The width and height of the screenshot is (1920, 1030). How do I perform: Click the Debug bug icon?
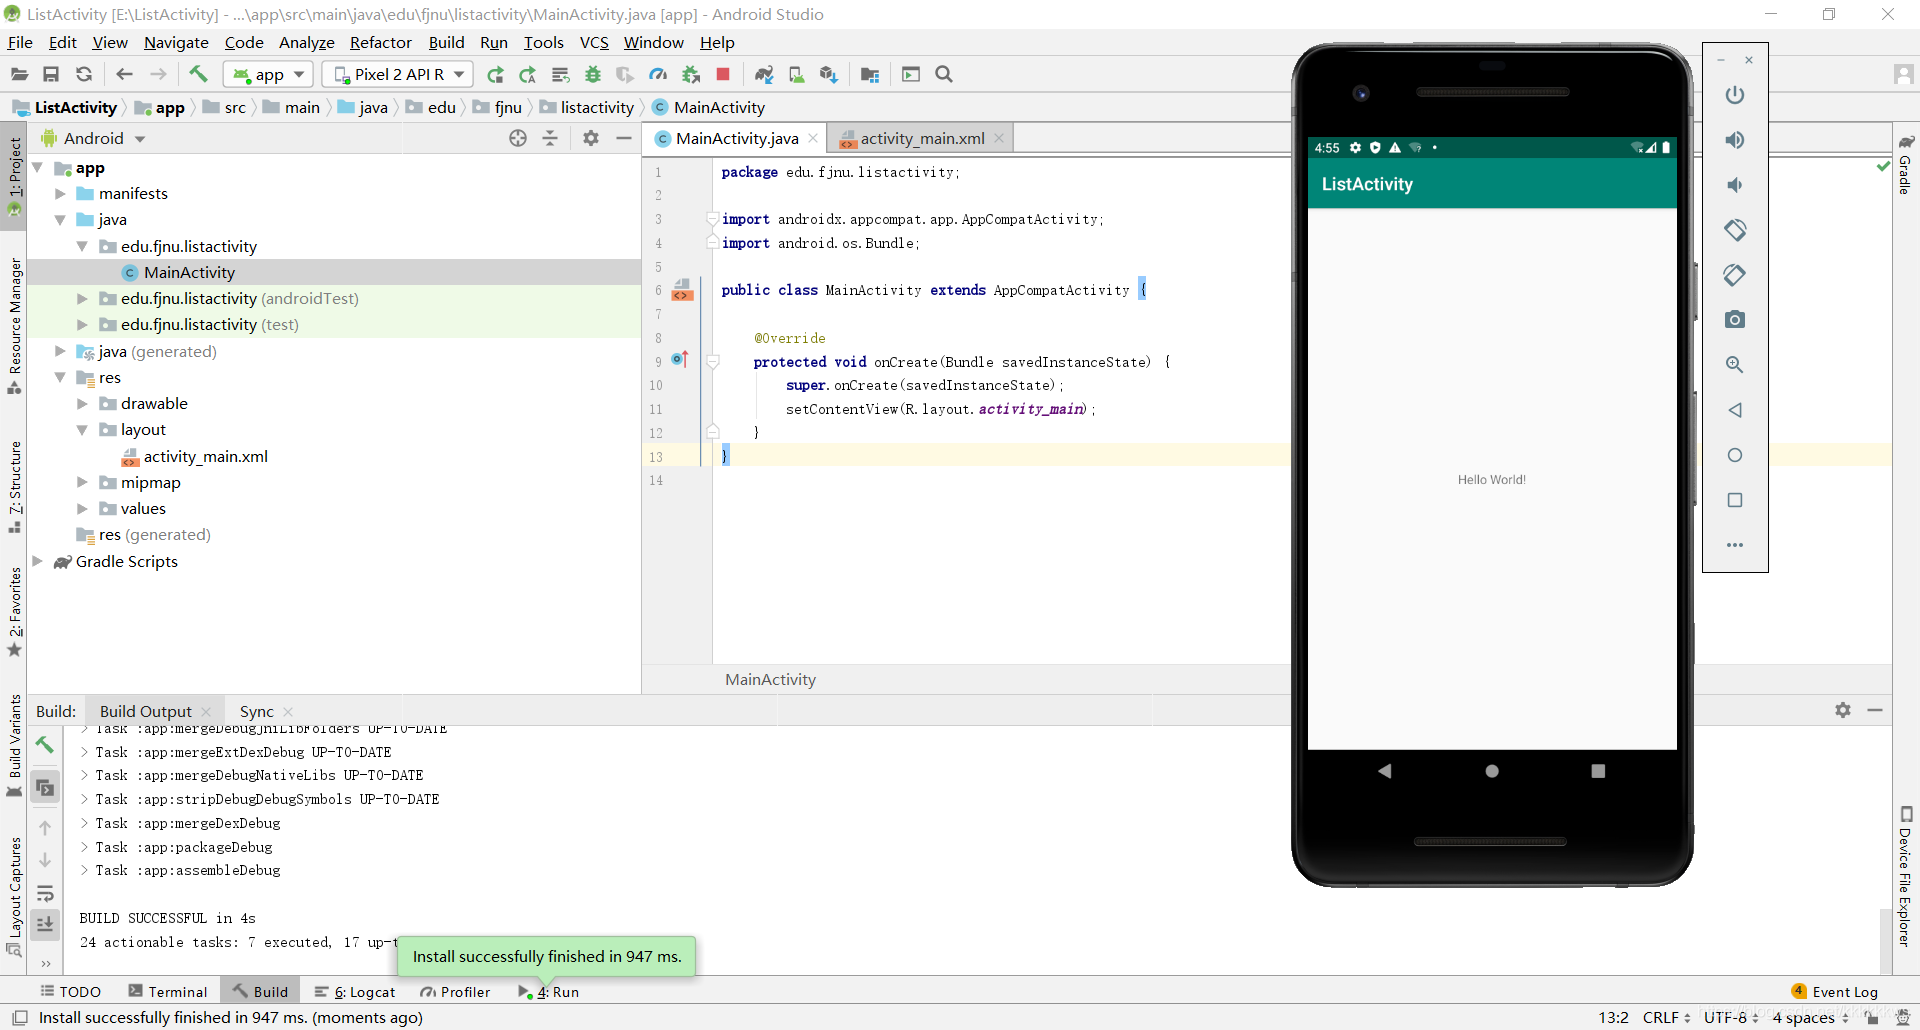[593, 75]
